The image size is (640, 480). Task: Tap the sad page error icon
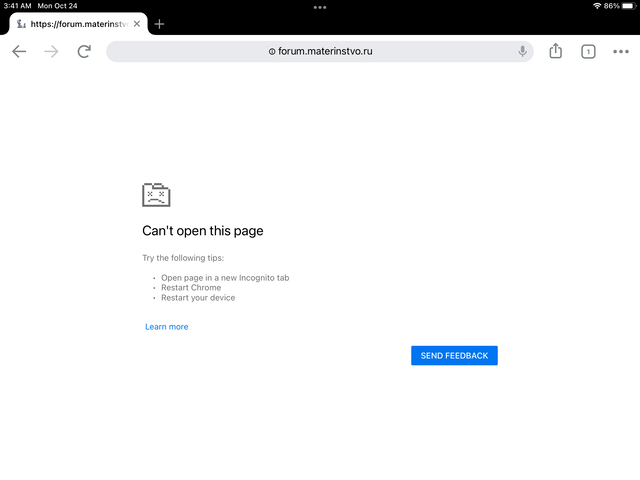tap(156, 195)
